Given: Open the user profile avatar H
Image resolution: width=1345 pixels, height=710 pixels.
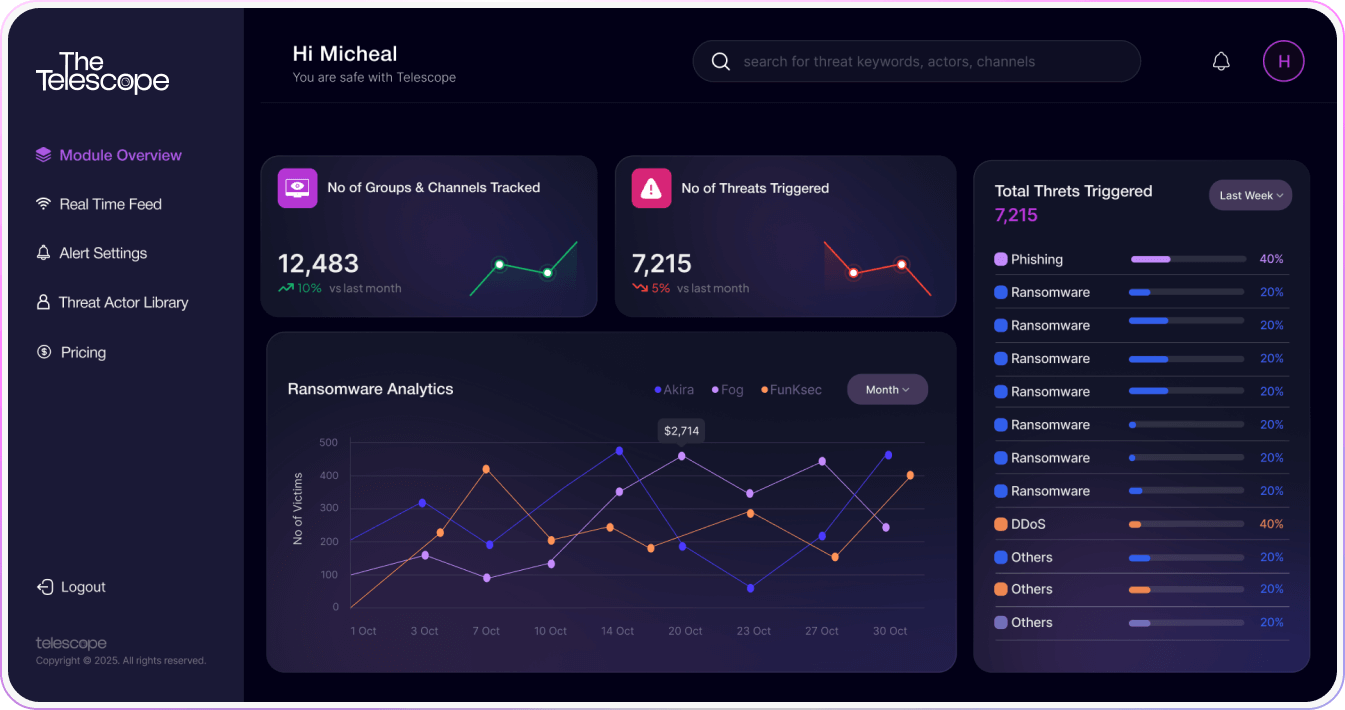Looking at the screenshot, I should point(1284,62).
